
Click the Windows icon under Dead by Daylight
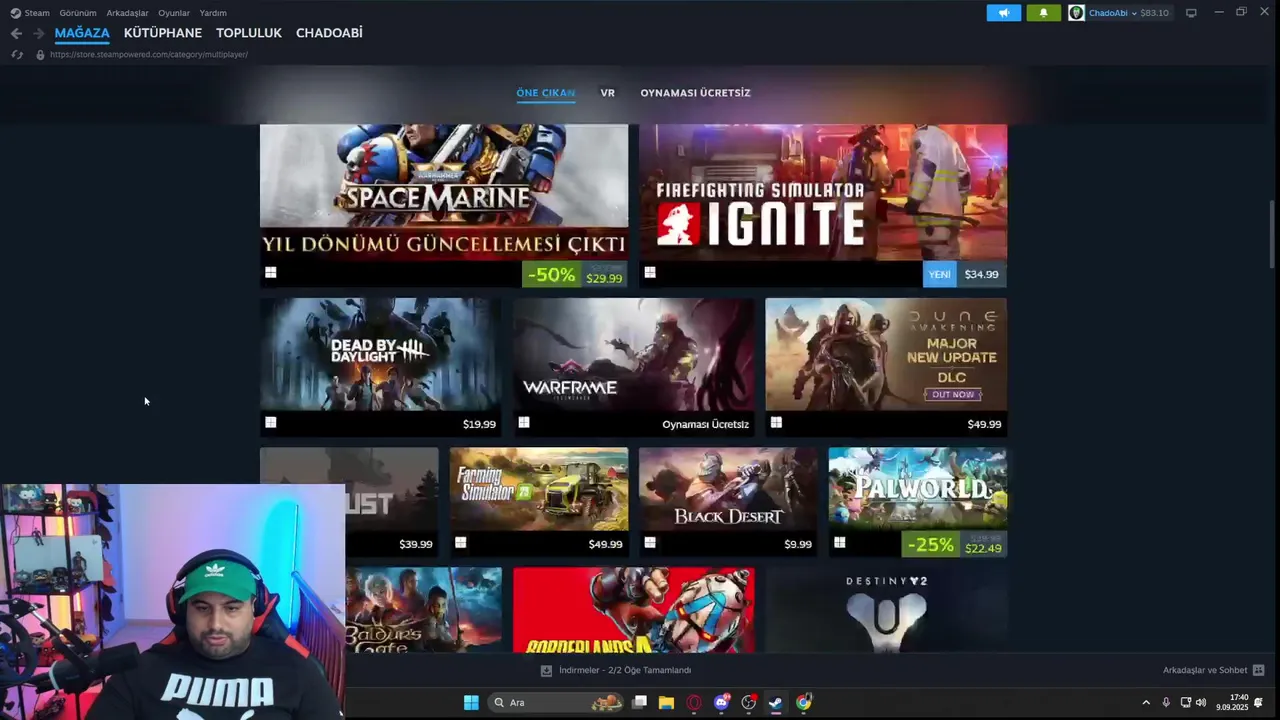(x=270, y=423)
